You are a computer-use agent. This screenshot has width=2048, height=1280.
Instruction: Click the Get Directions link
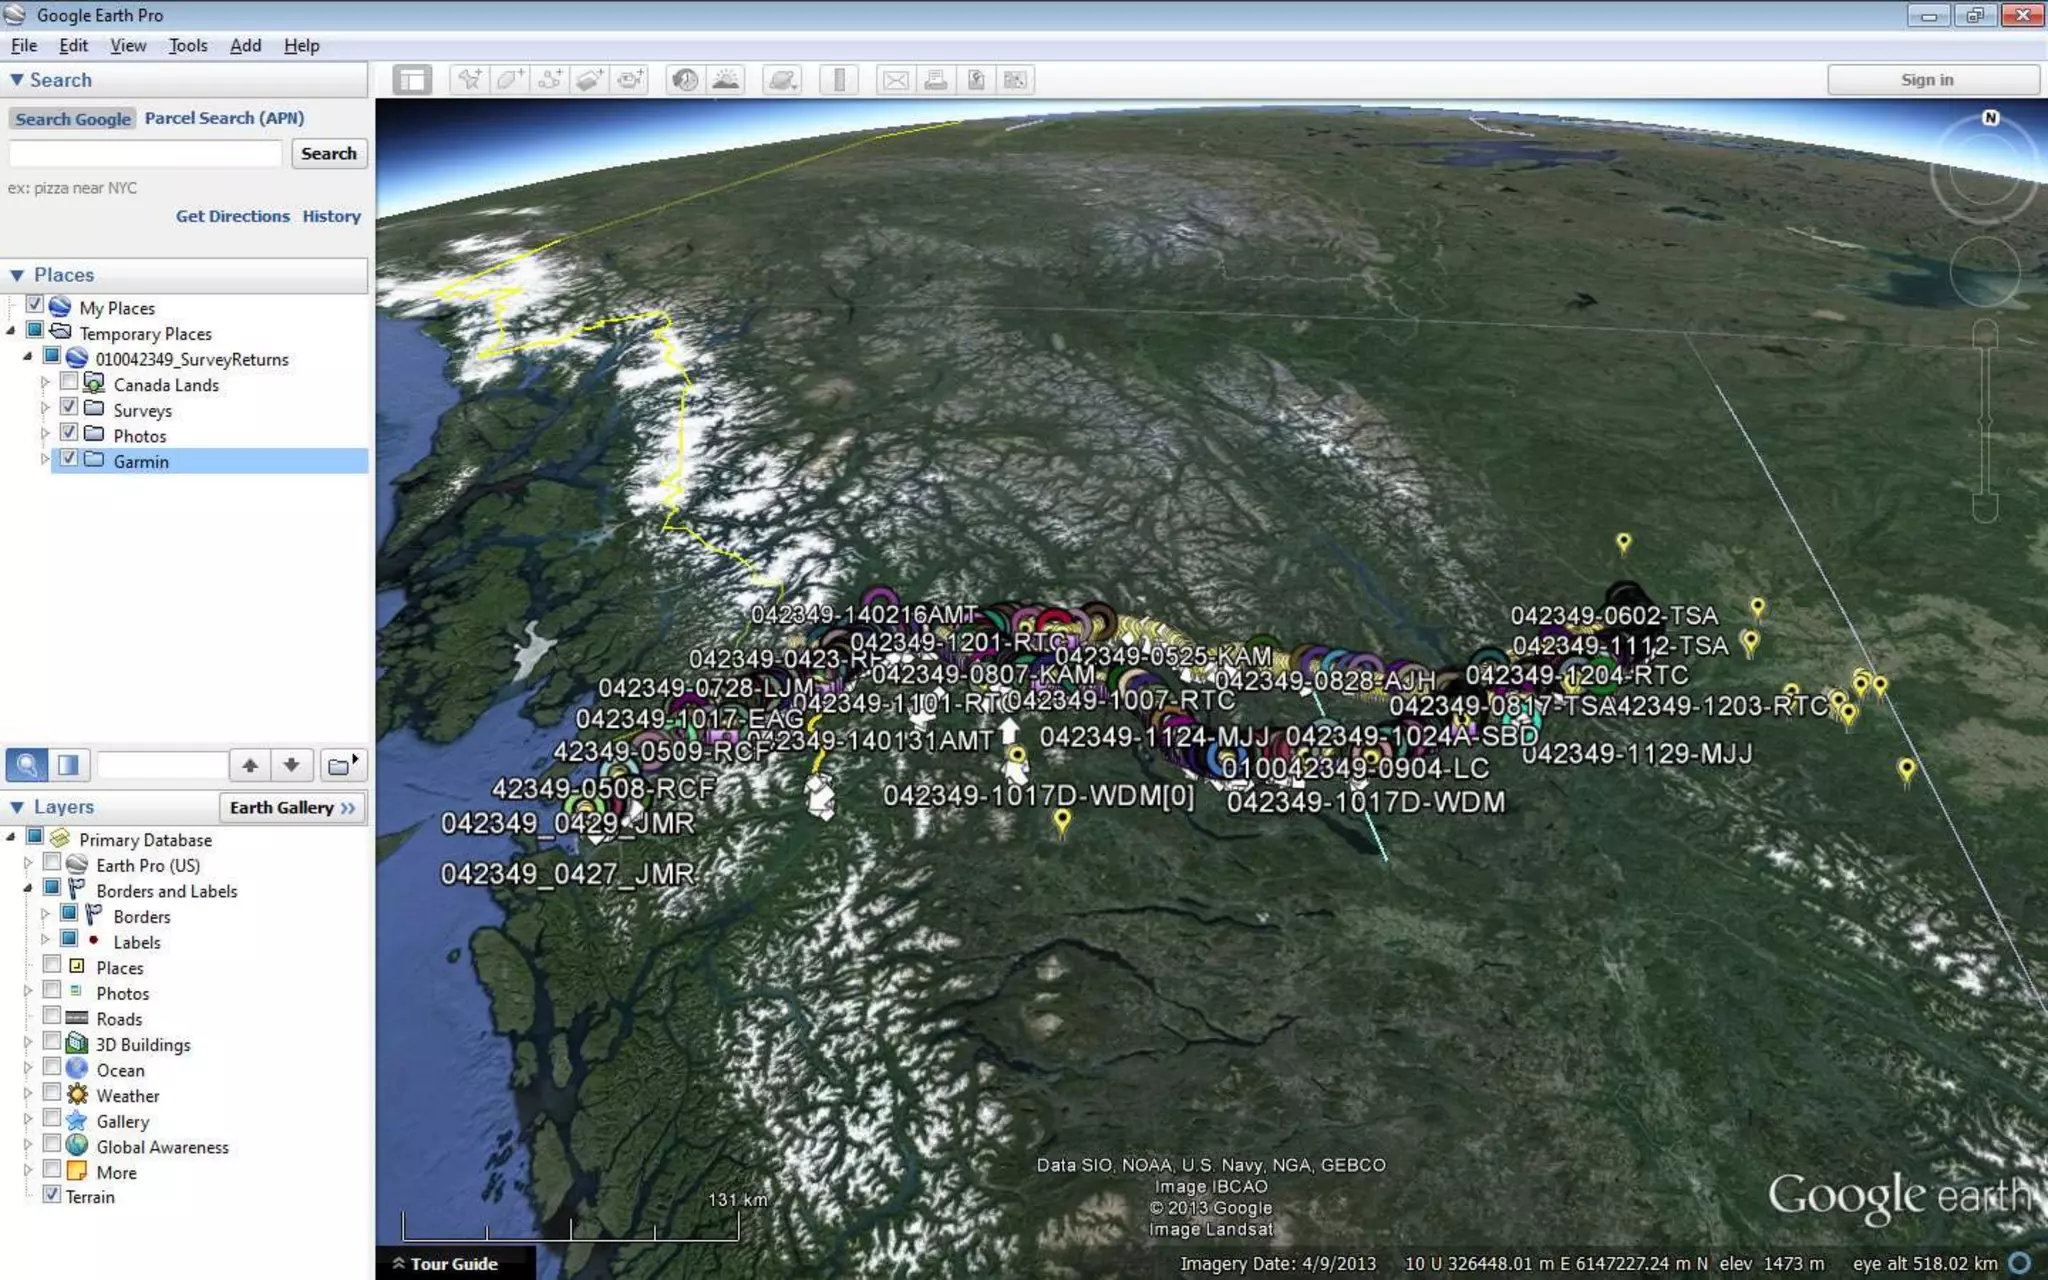tap(232, 216)
